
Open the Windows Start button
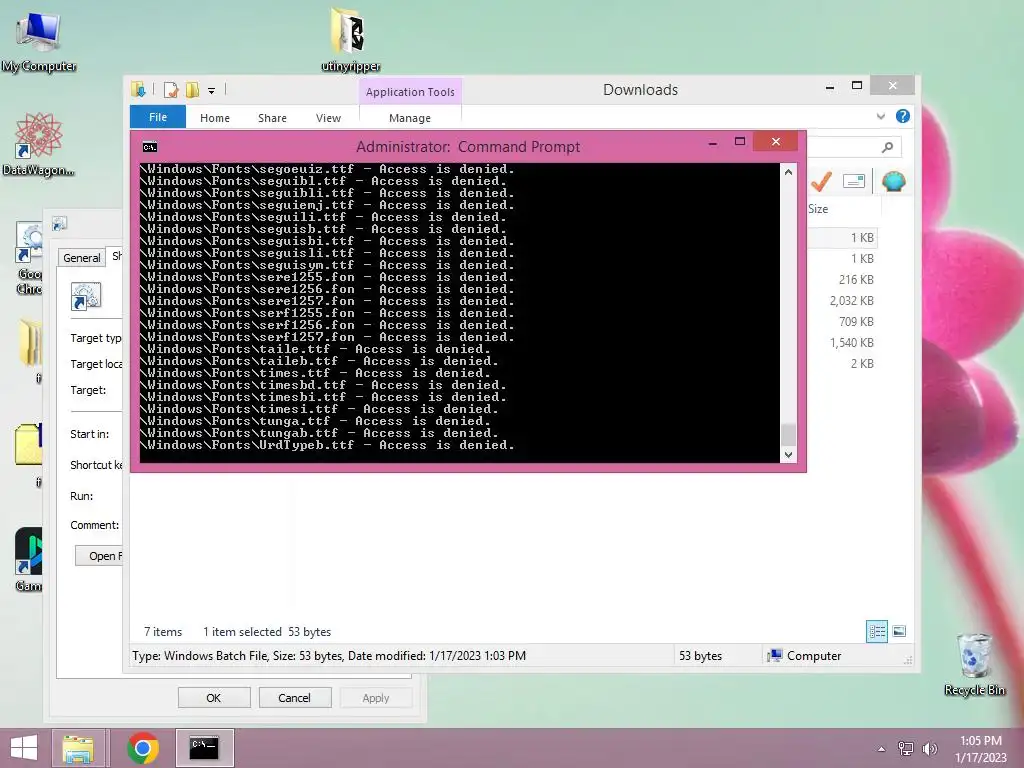click(x=24, y=748)
